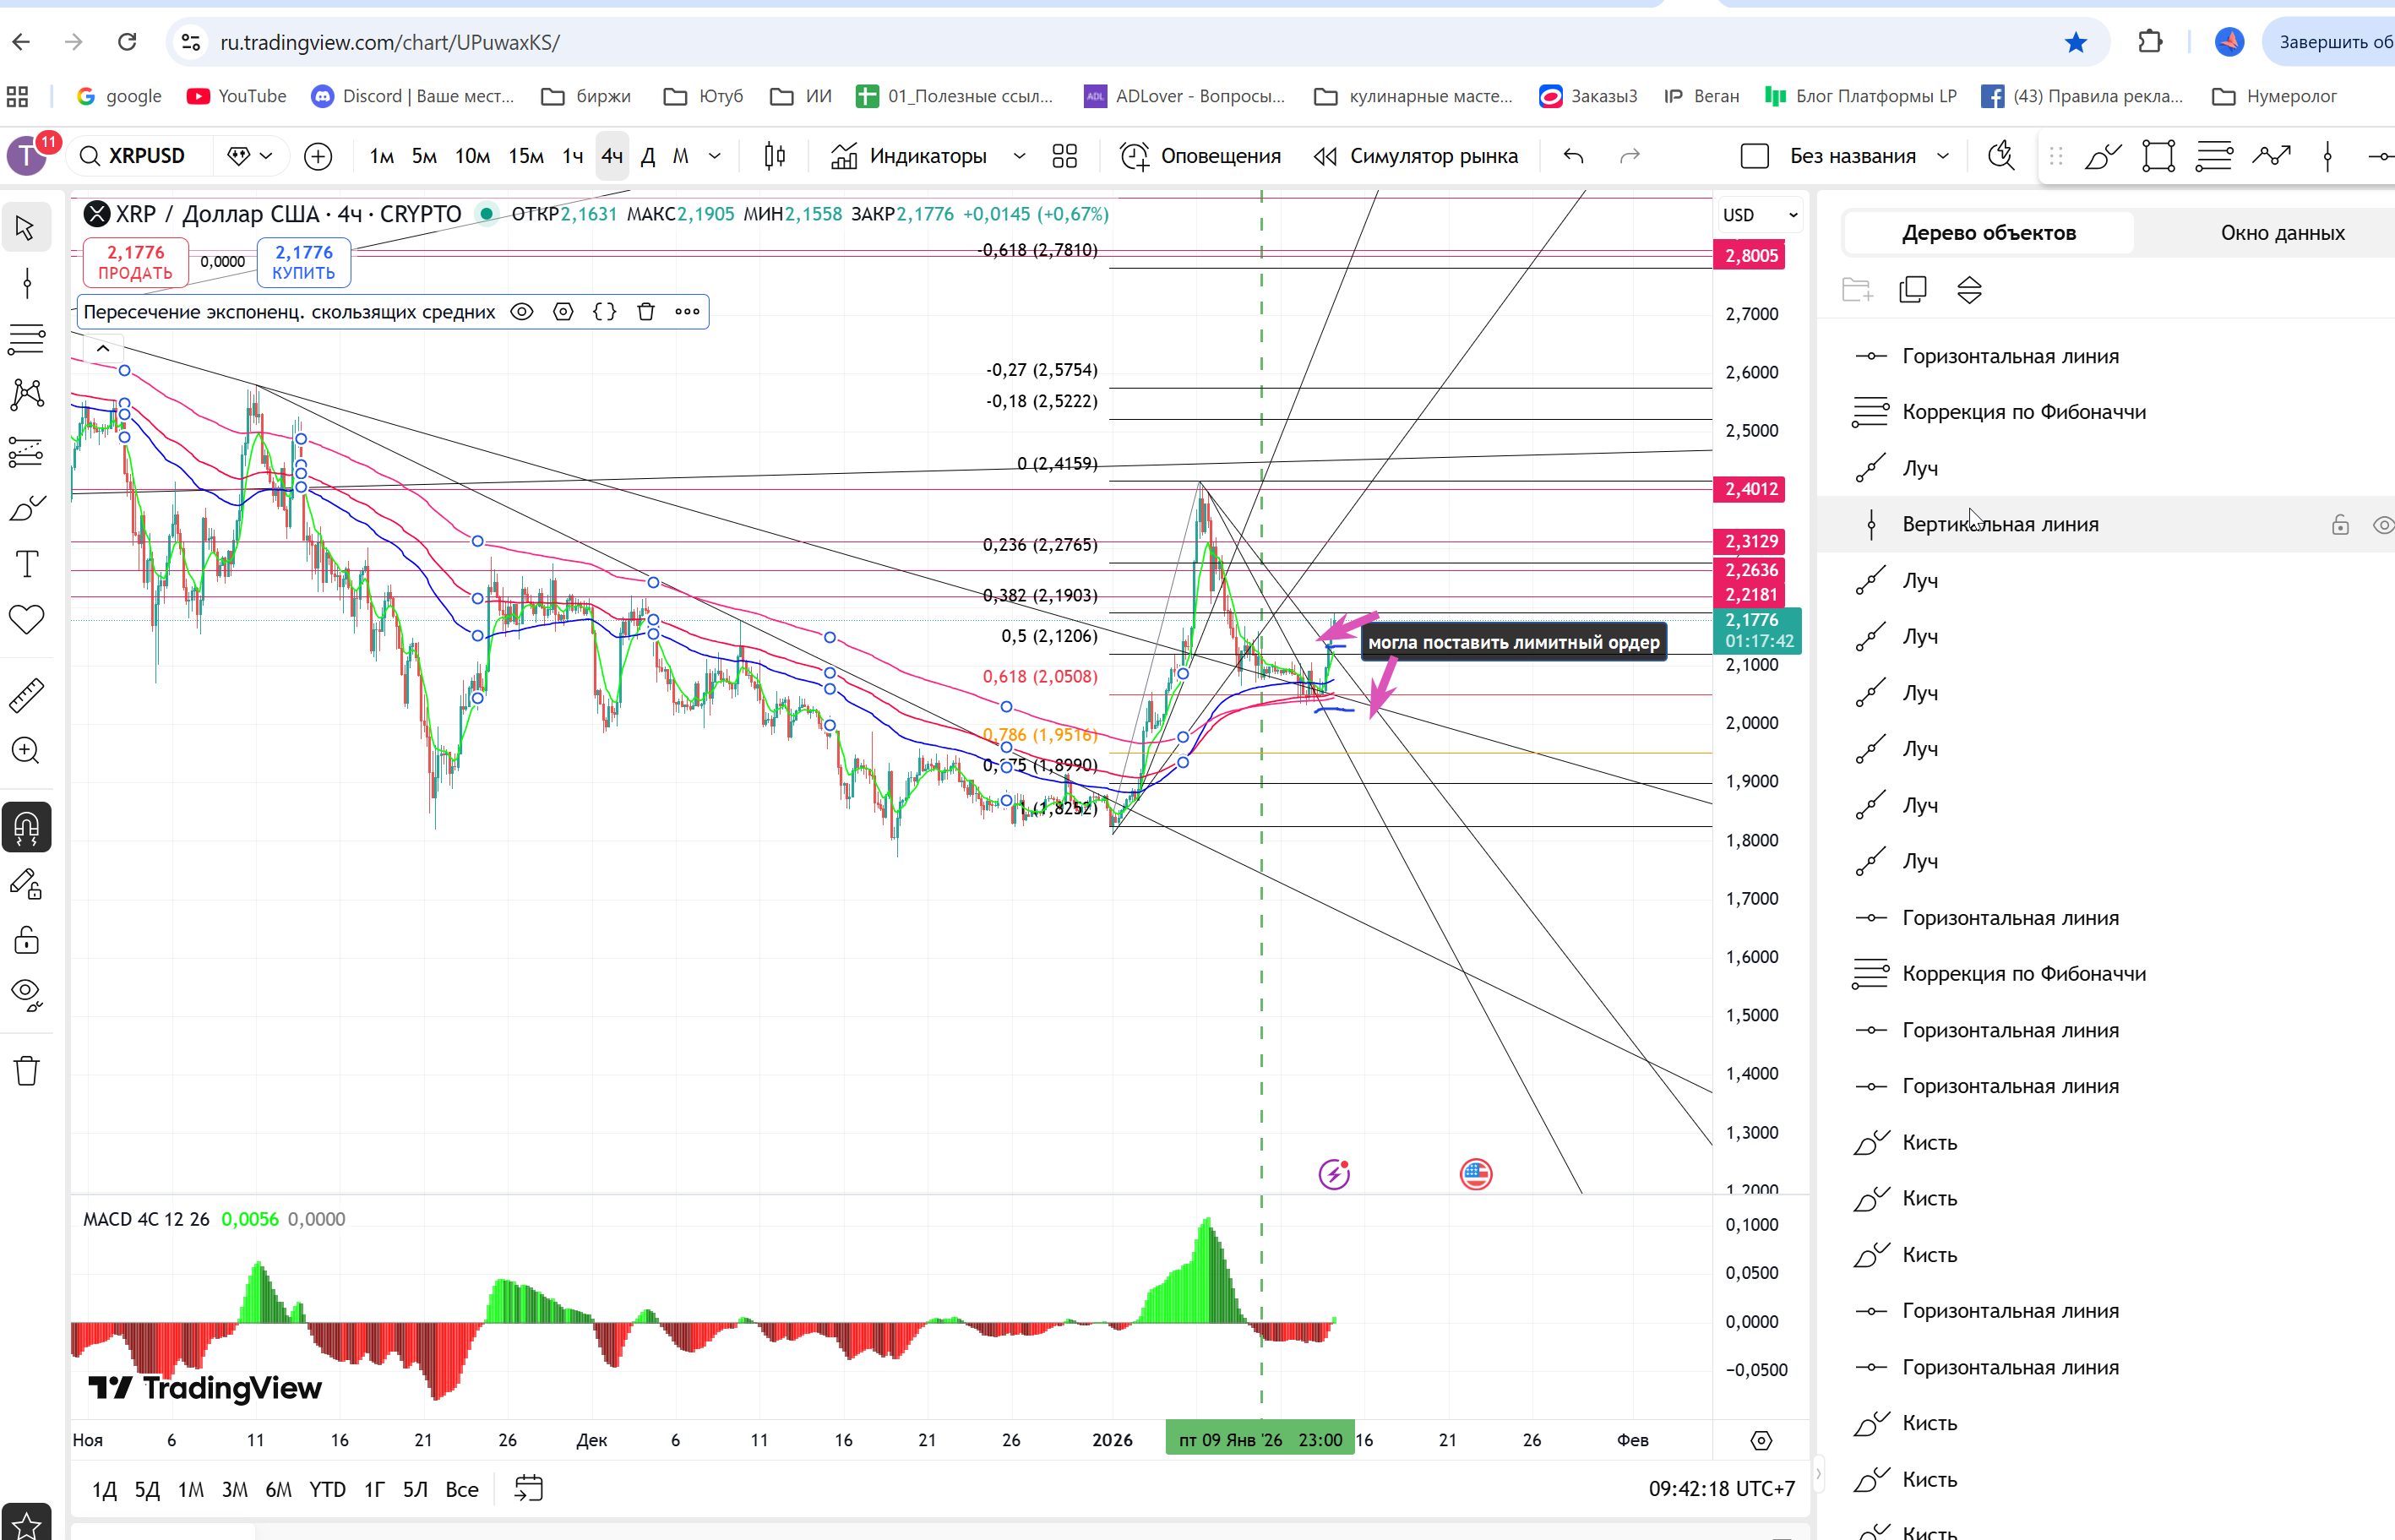The width and height of the screenshot is (2395, 1540).
Task: Select the 1ч timeframe
Action: pyautogui.click(x=572, y=156)
